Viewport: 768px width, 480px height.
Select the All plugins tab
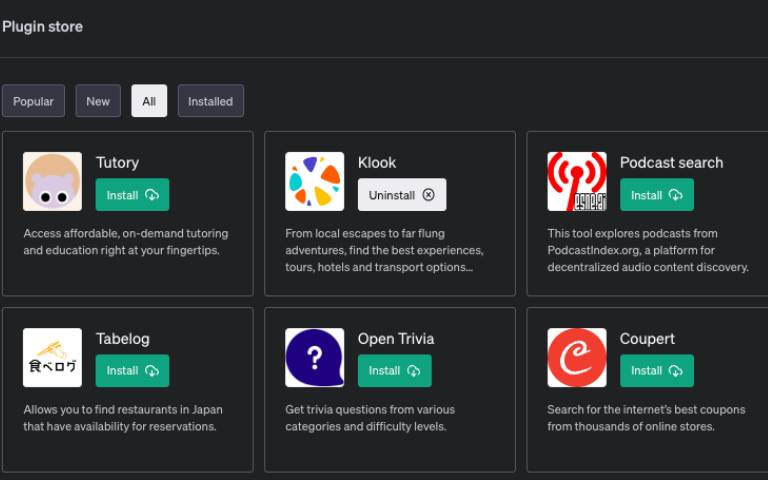click(x=149, y=101)
